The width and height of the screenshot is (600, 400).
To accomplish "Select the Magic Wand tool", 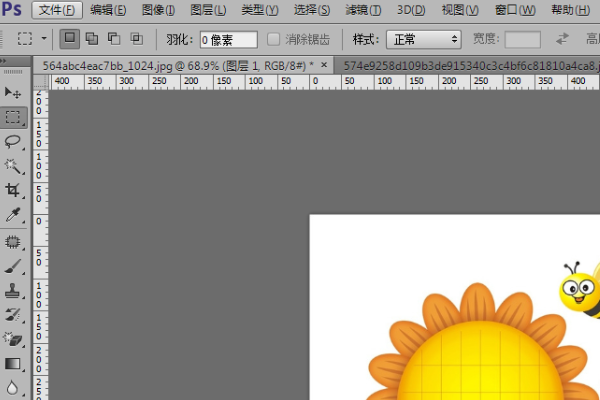I will point(13,166).
